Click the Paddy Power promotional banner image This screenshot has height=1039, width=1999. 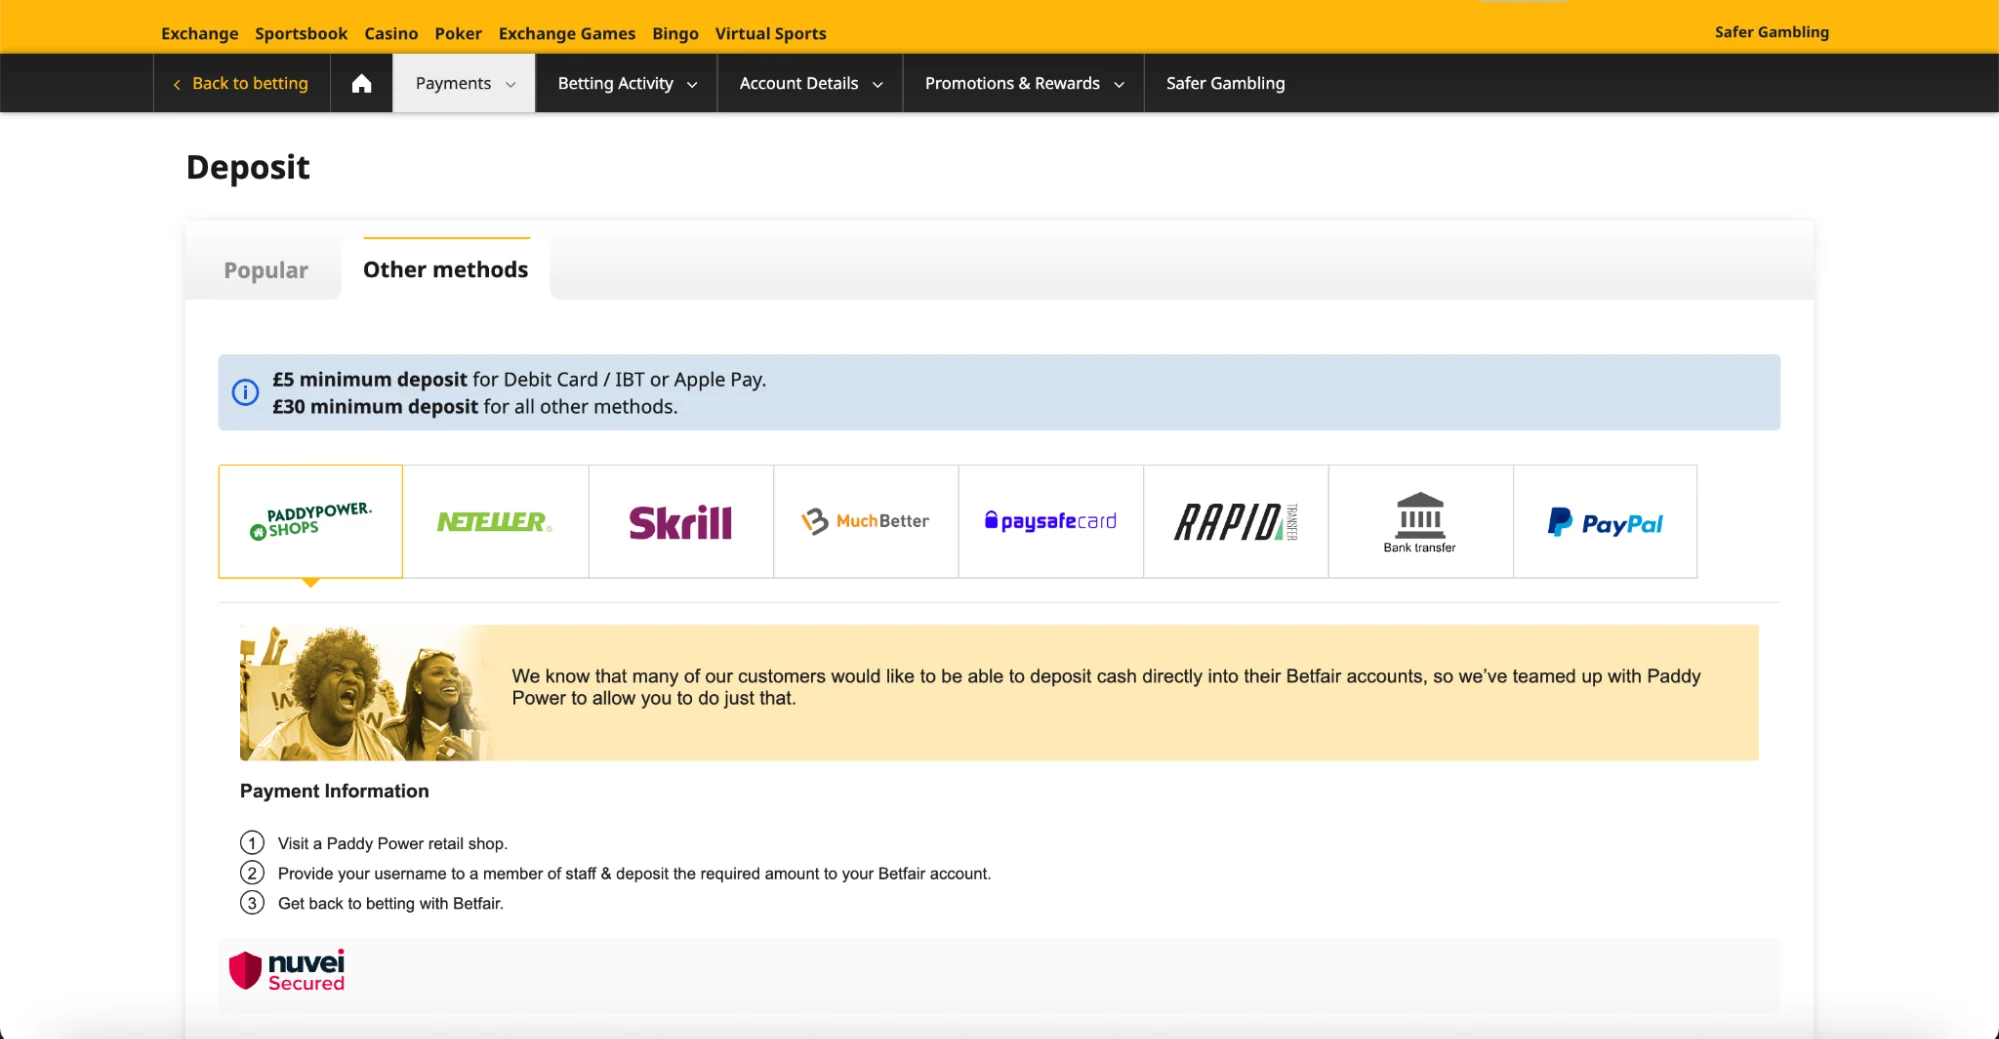(x=366, y=692)
